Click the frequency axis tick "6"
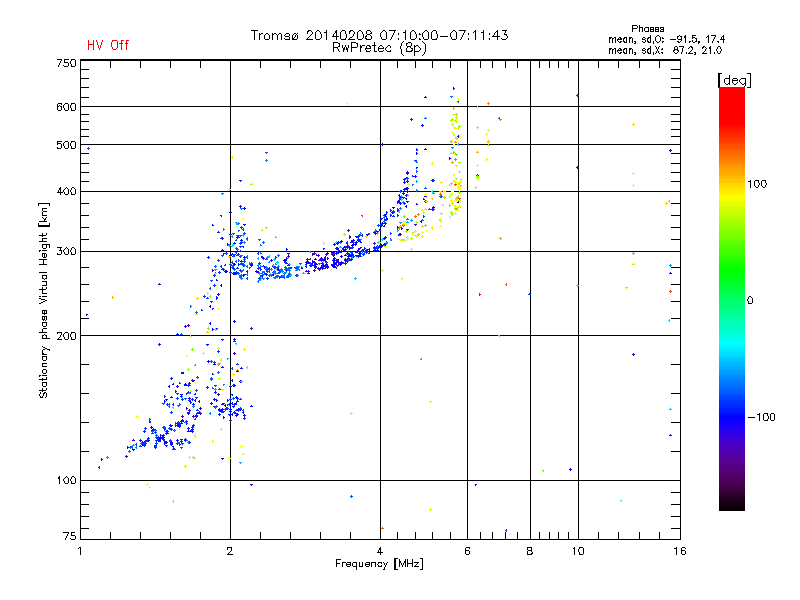This screenshot has height=600, width=800. click(x=467, y=551)
